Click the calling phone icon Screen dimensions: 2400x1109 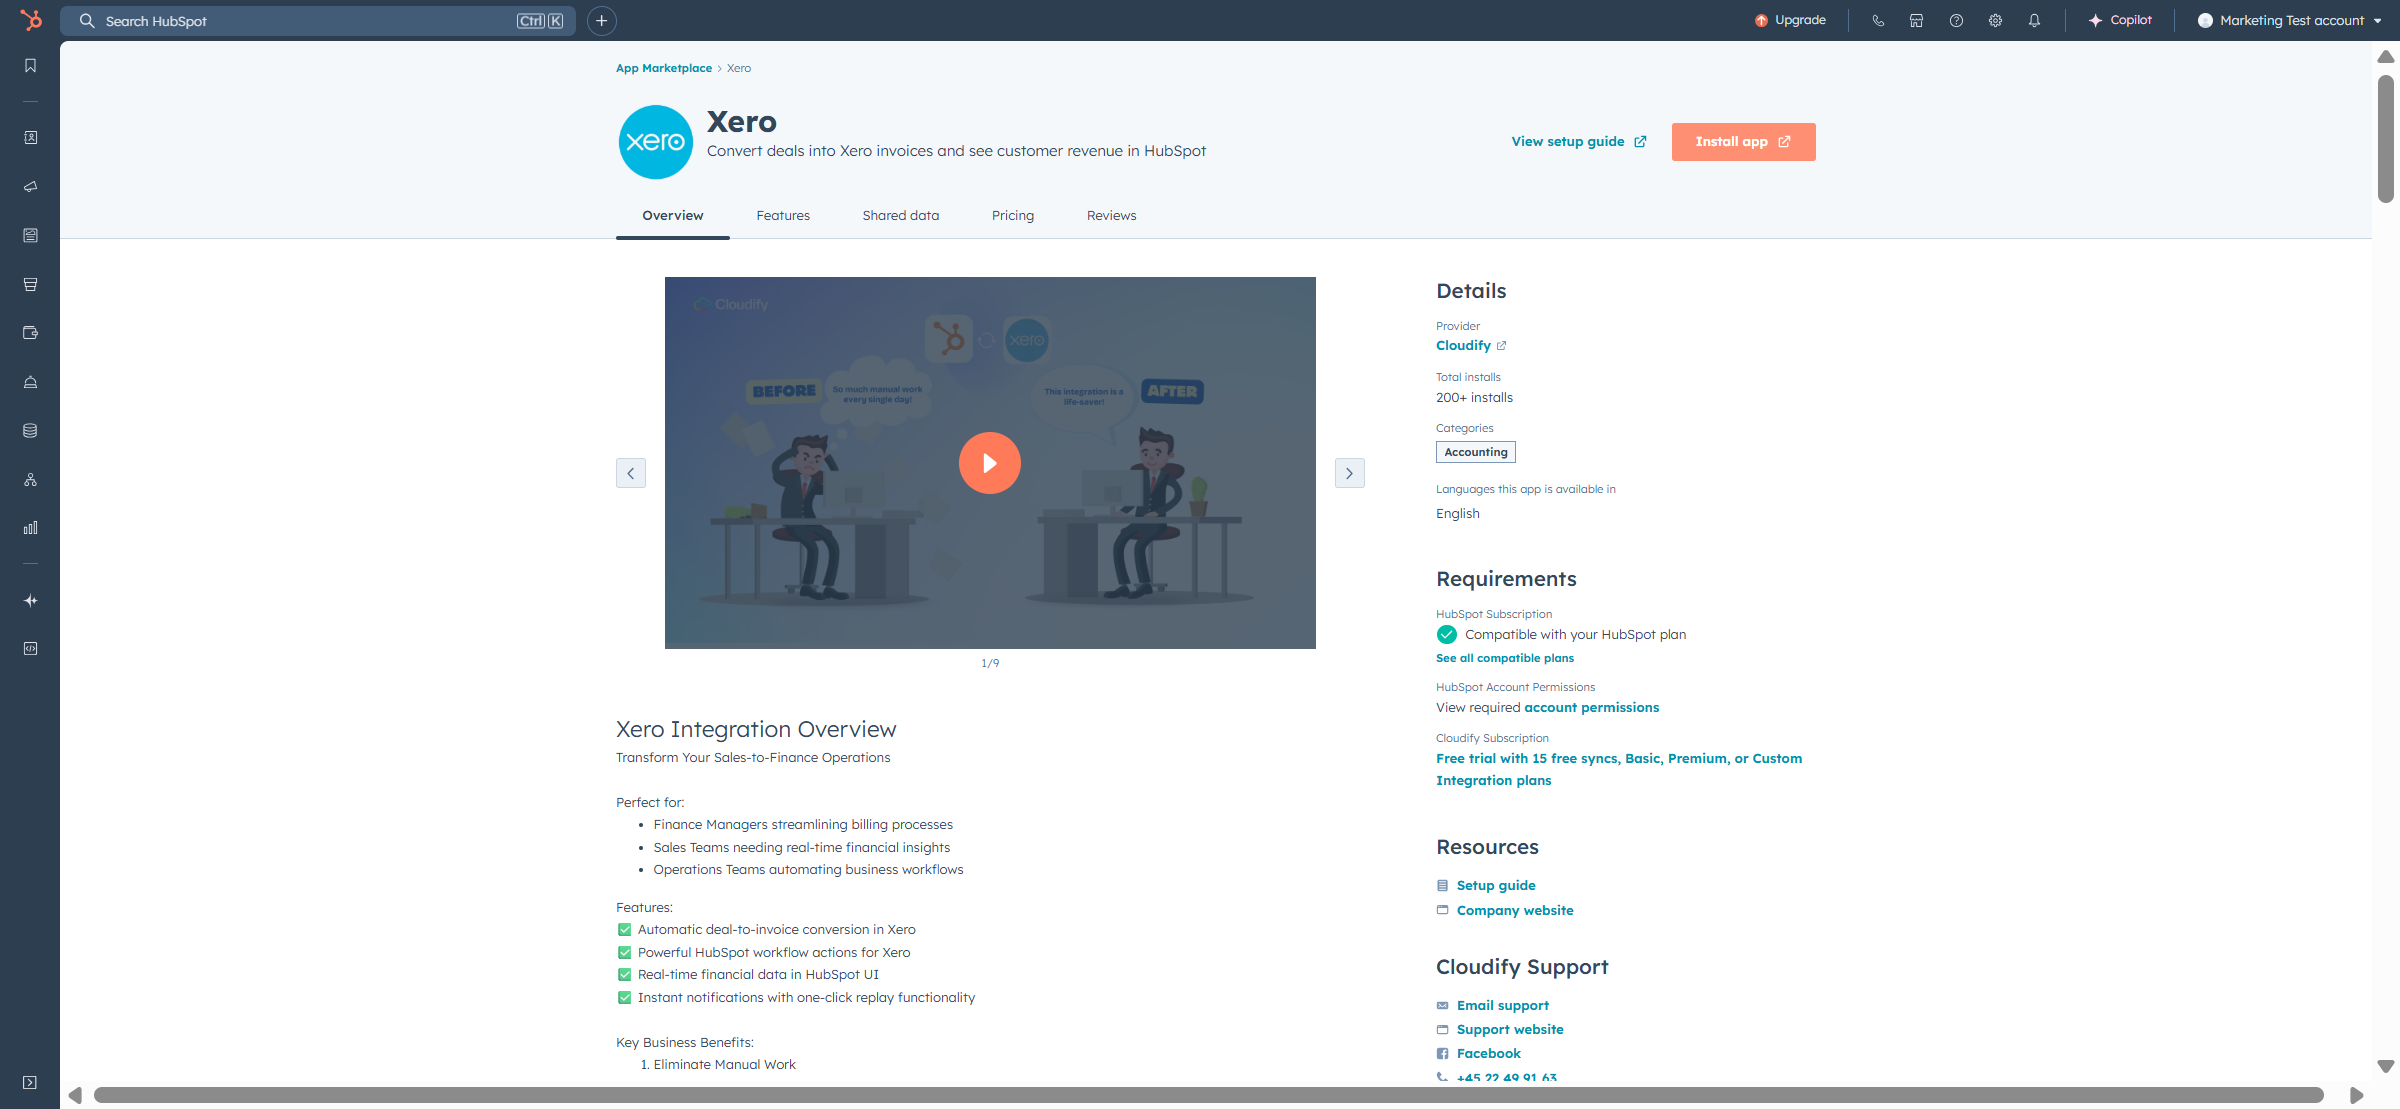tap(1878, 21)
